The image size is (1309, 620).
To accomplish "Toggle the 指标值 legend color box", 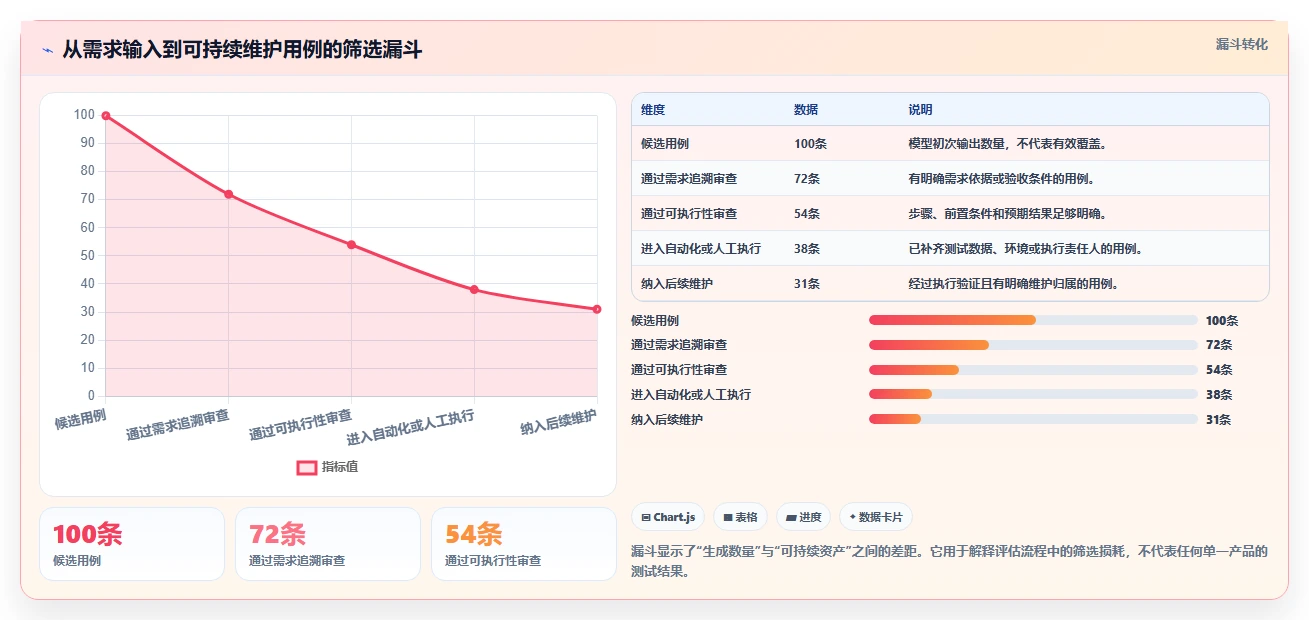I will (x=307, y=467).
